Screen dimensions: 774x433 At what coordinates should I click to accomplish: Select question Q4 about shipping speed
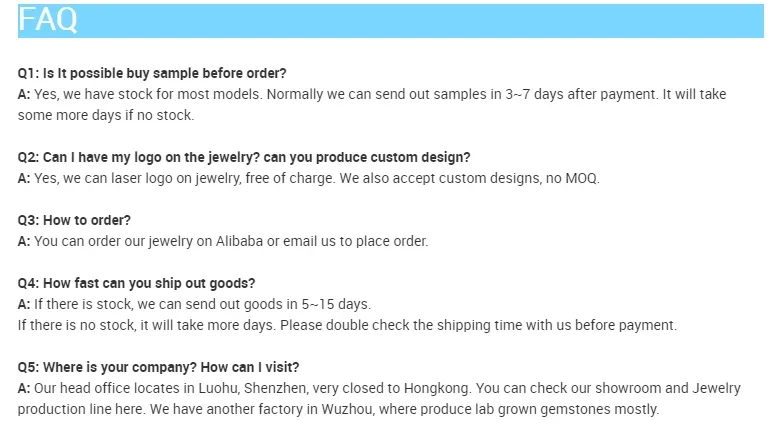(136, 283)
